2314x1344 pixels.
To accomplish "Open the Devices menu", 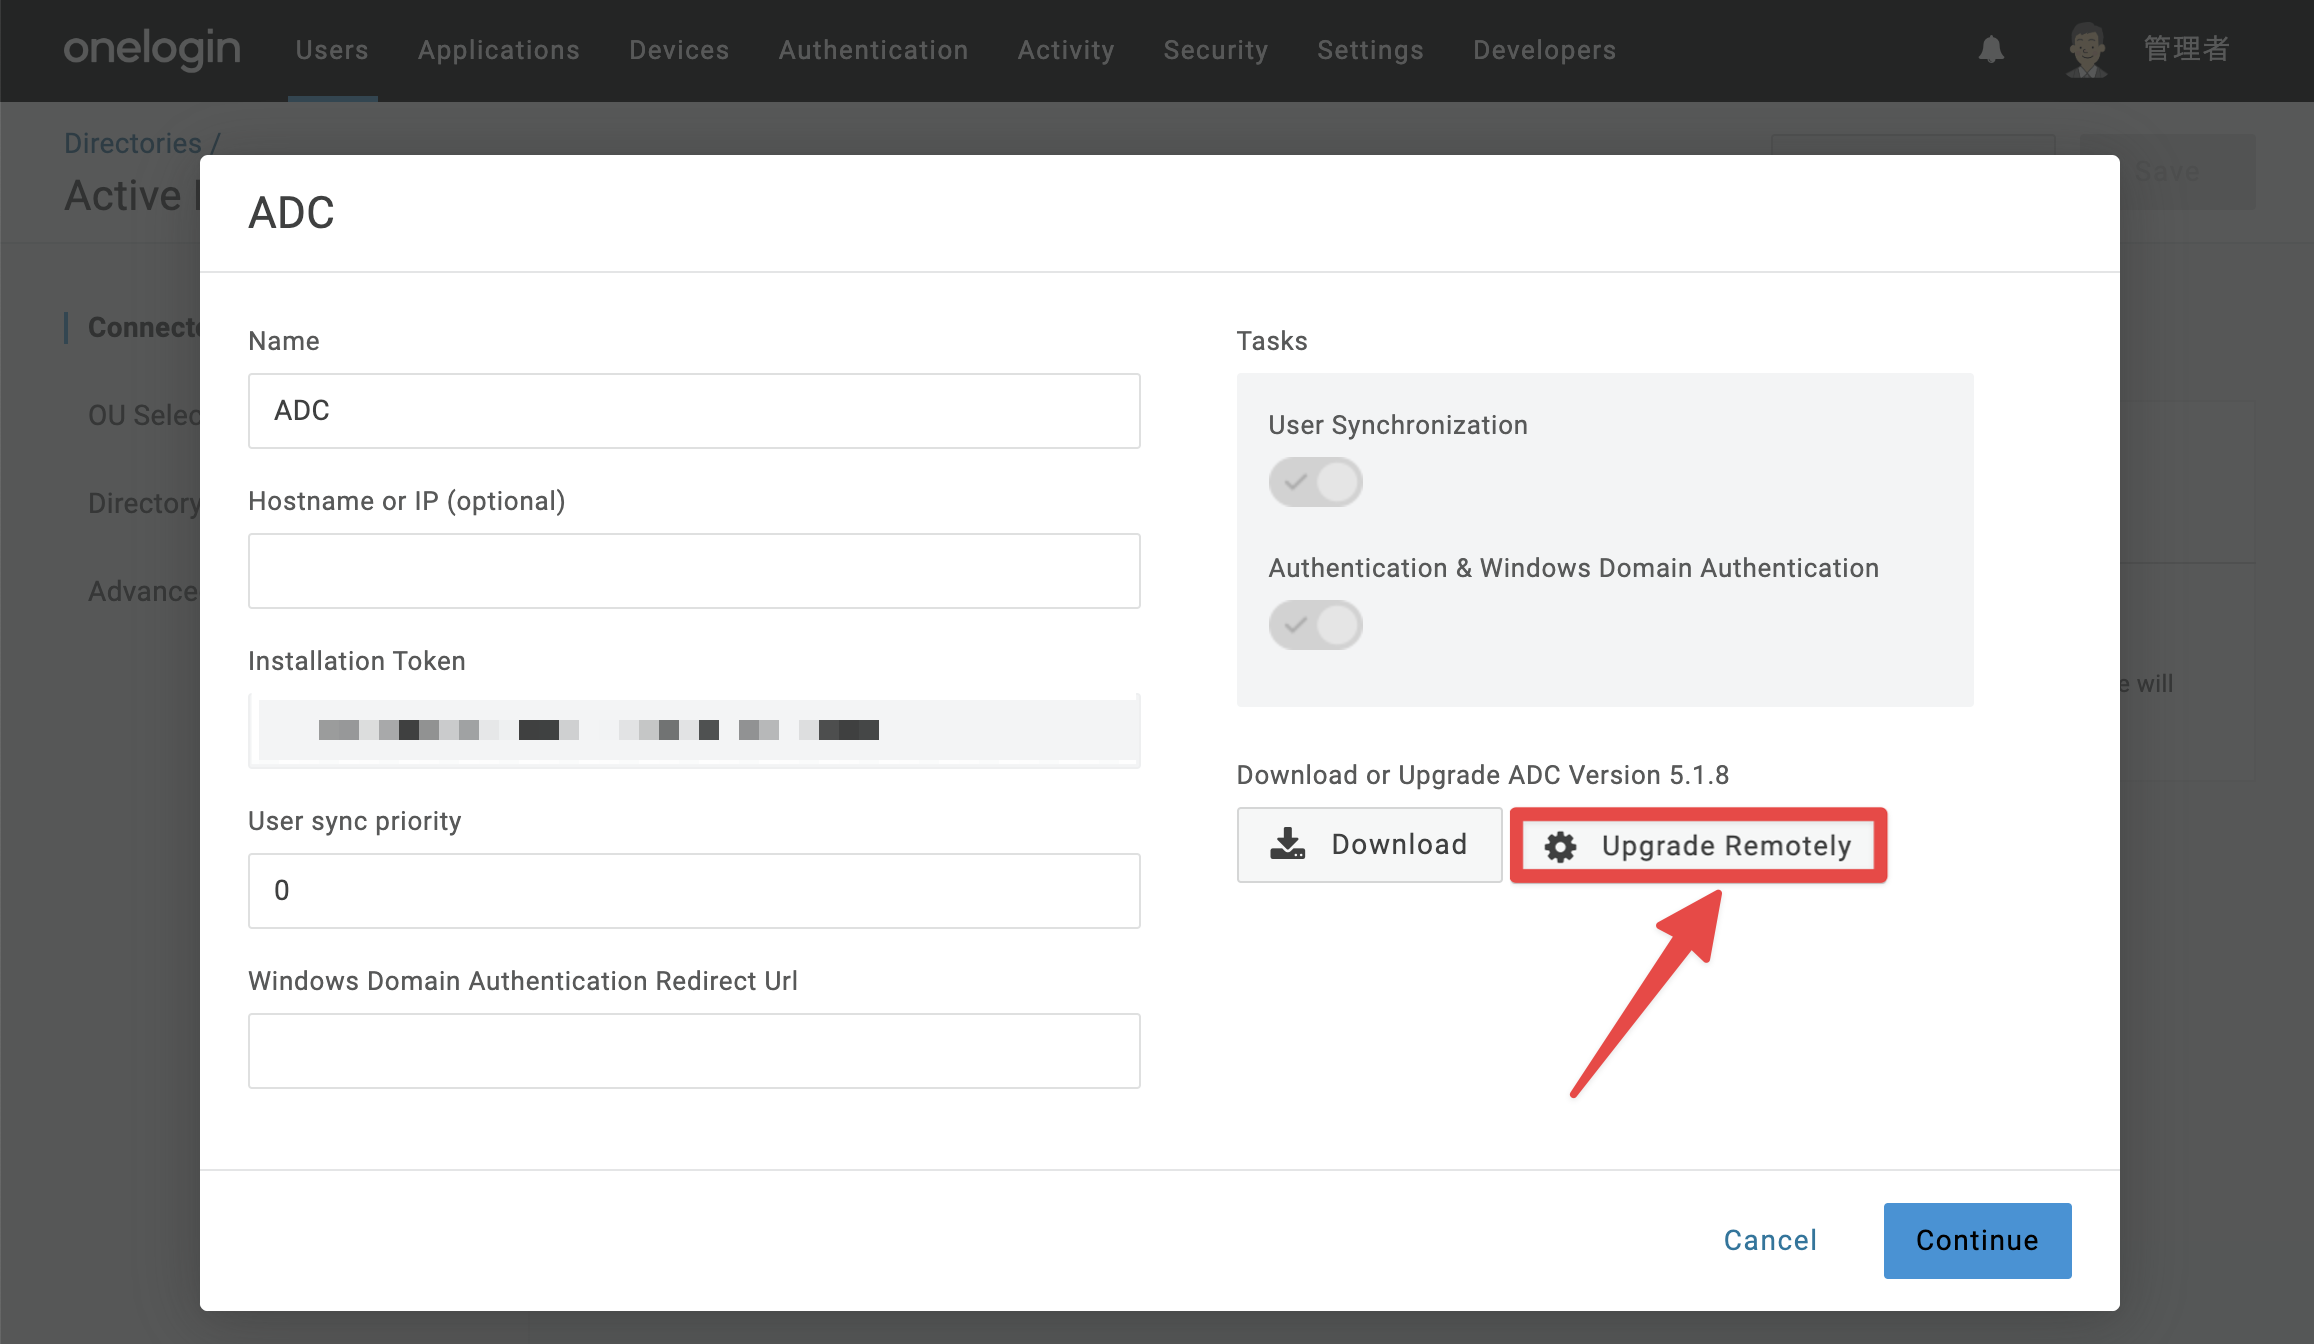I will point(679,50).
